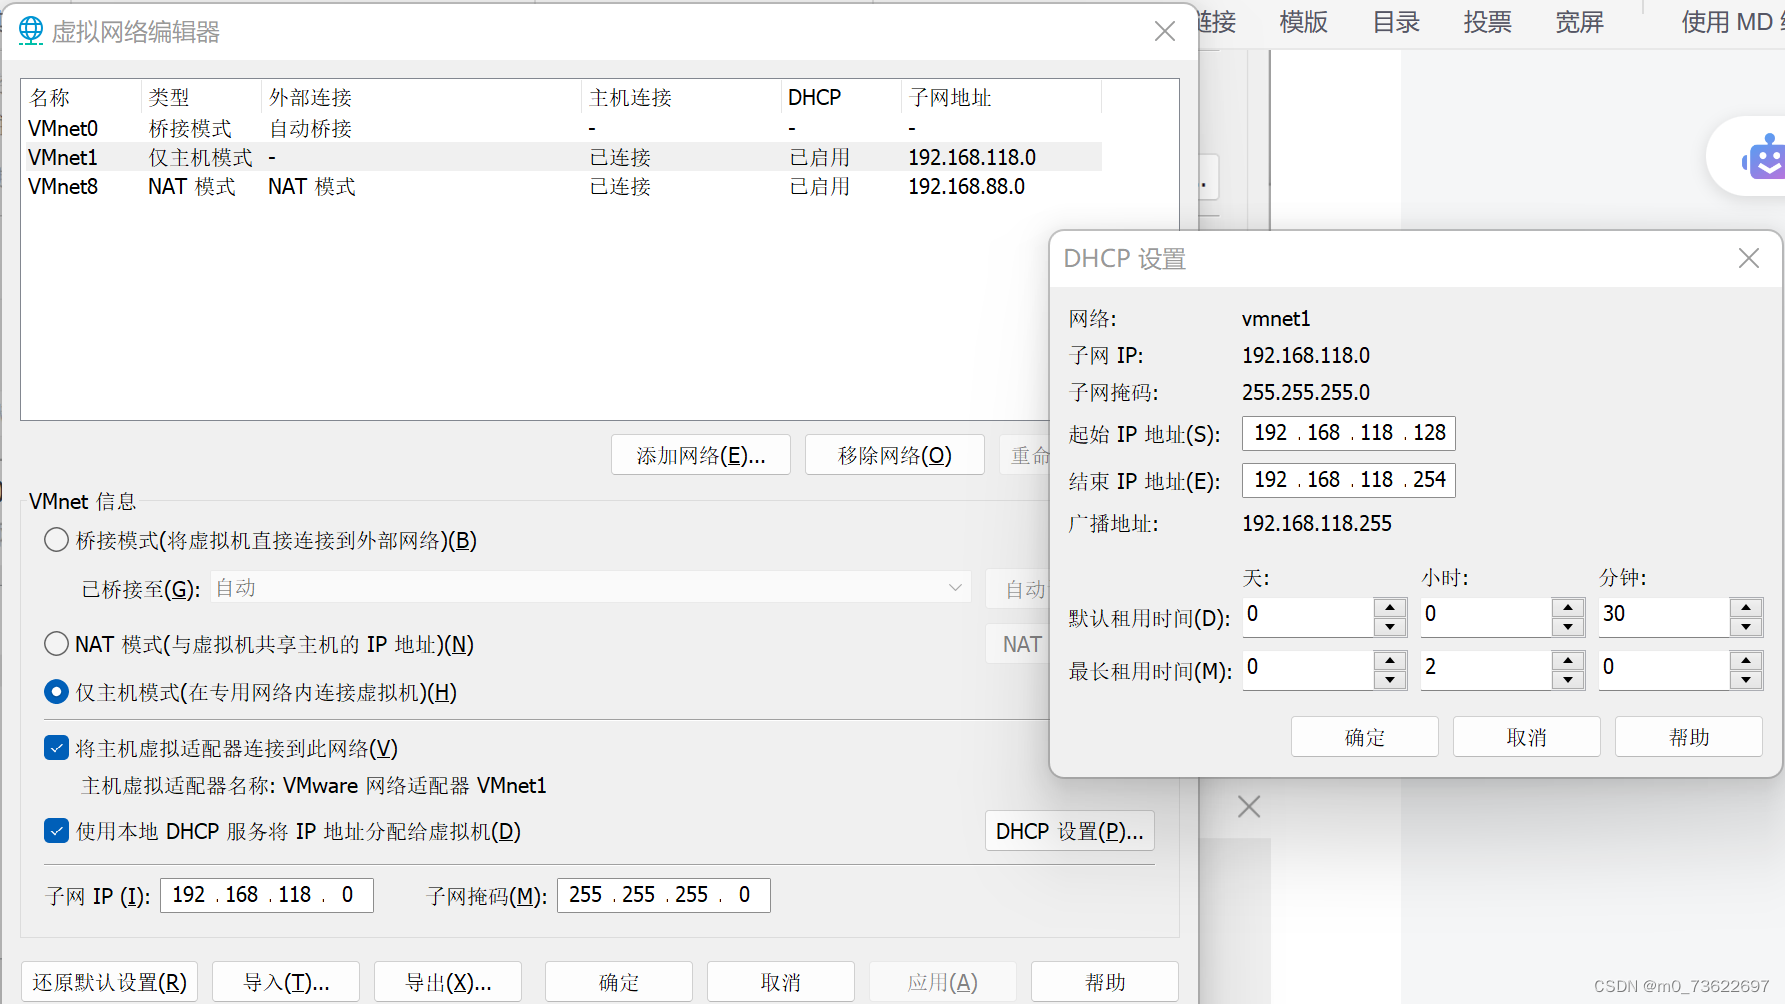Click 还原默认设置(R) button
The width and height of the screenshot is (1785, 1004).
[x=110, y=982]
